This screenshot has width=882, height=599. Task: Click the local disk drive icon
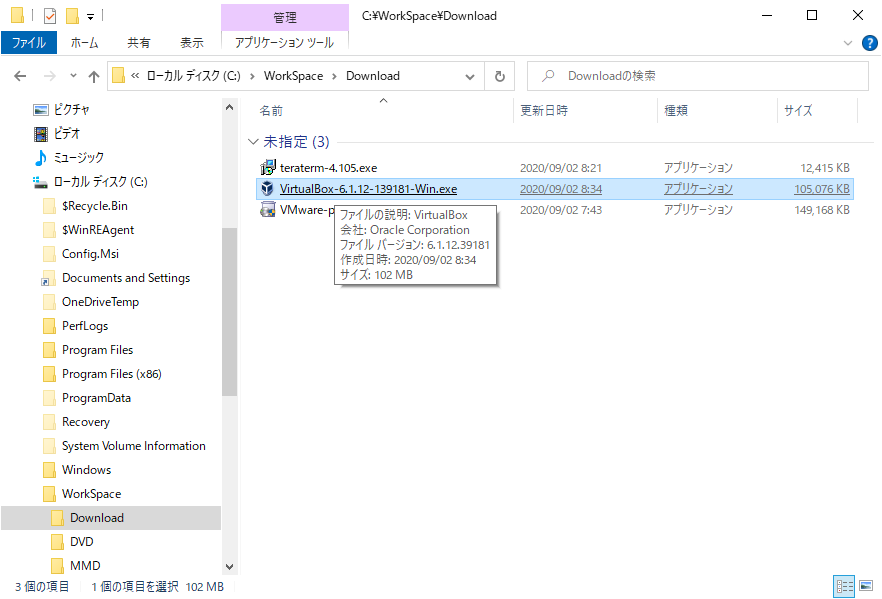(40, 182)
